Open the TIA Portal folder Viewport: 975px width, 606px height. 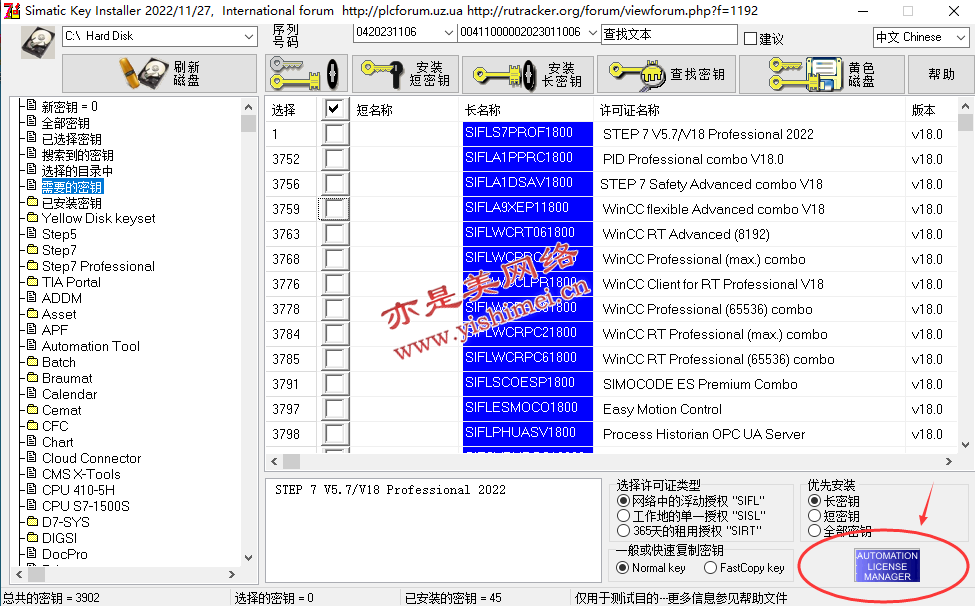tap(71, 282)
